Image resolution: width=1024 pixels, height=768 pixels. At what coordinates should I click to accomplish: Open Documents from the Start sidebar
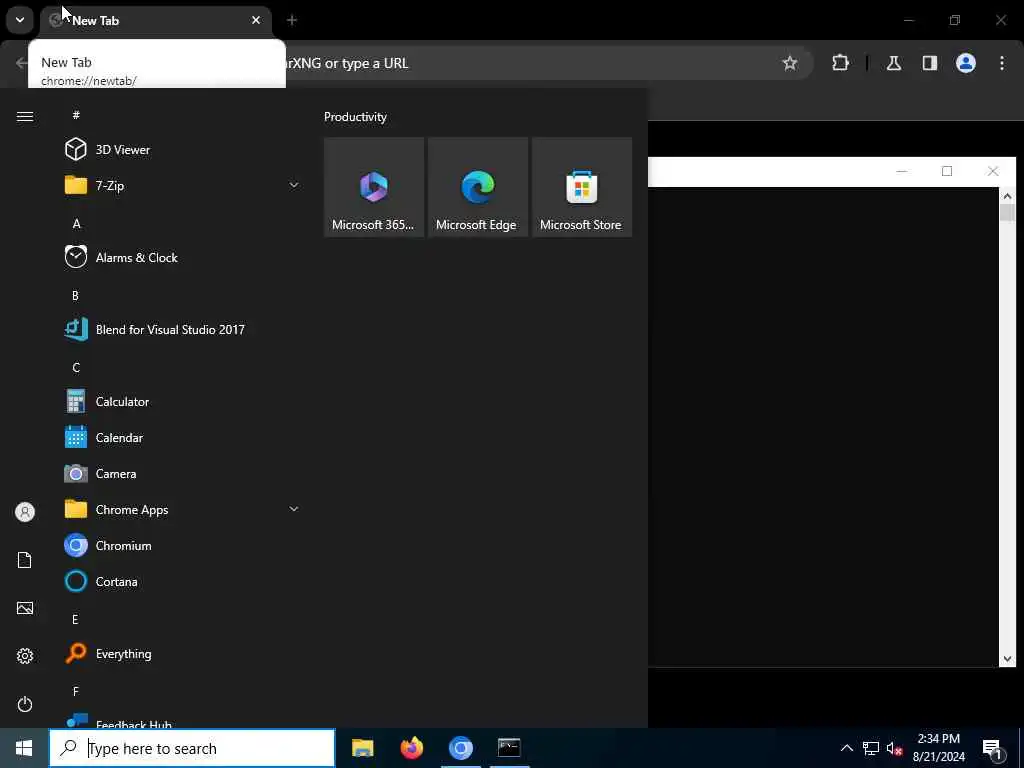coord(25,560)
